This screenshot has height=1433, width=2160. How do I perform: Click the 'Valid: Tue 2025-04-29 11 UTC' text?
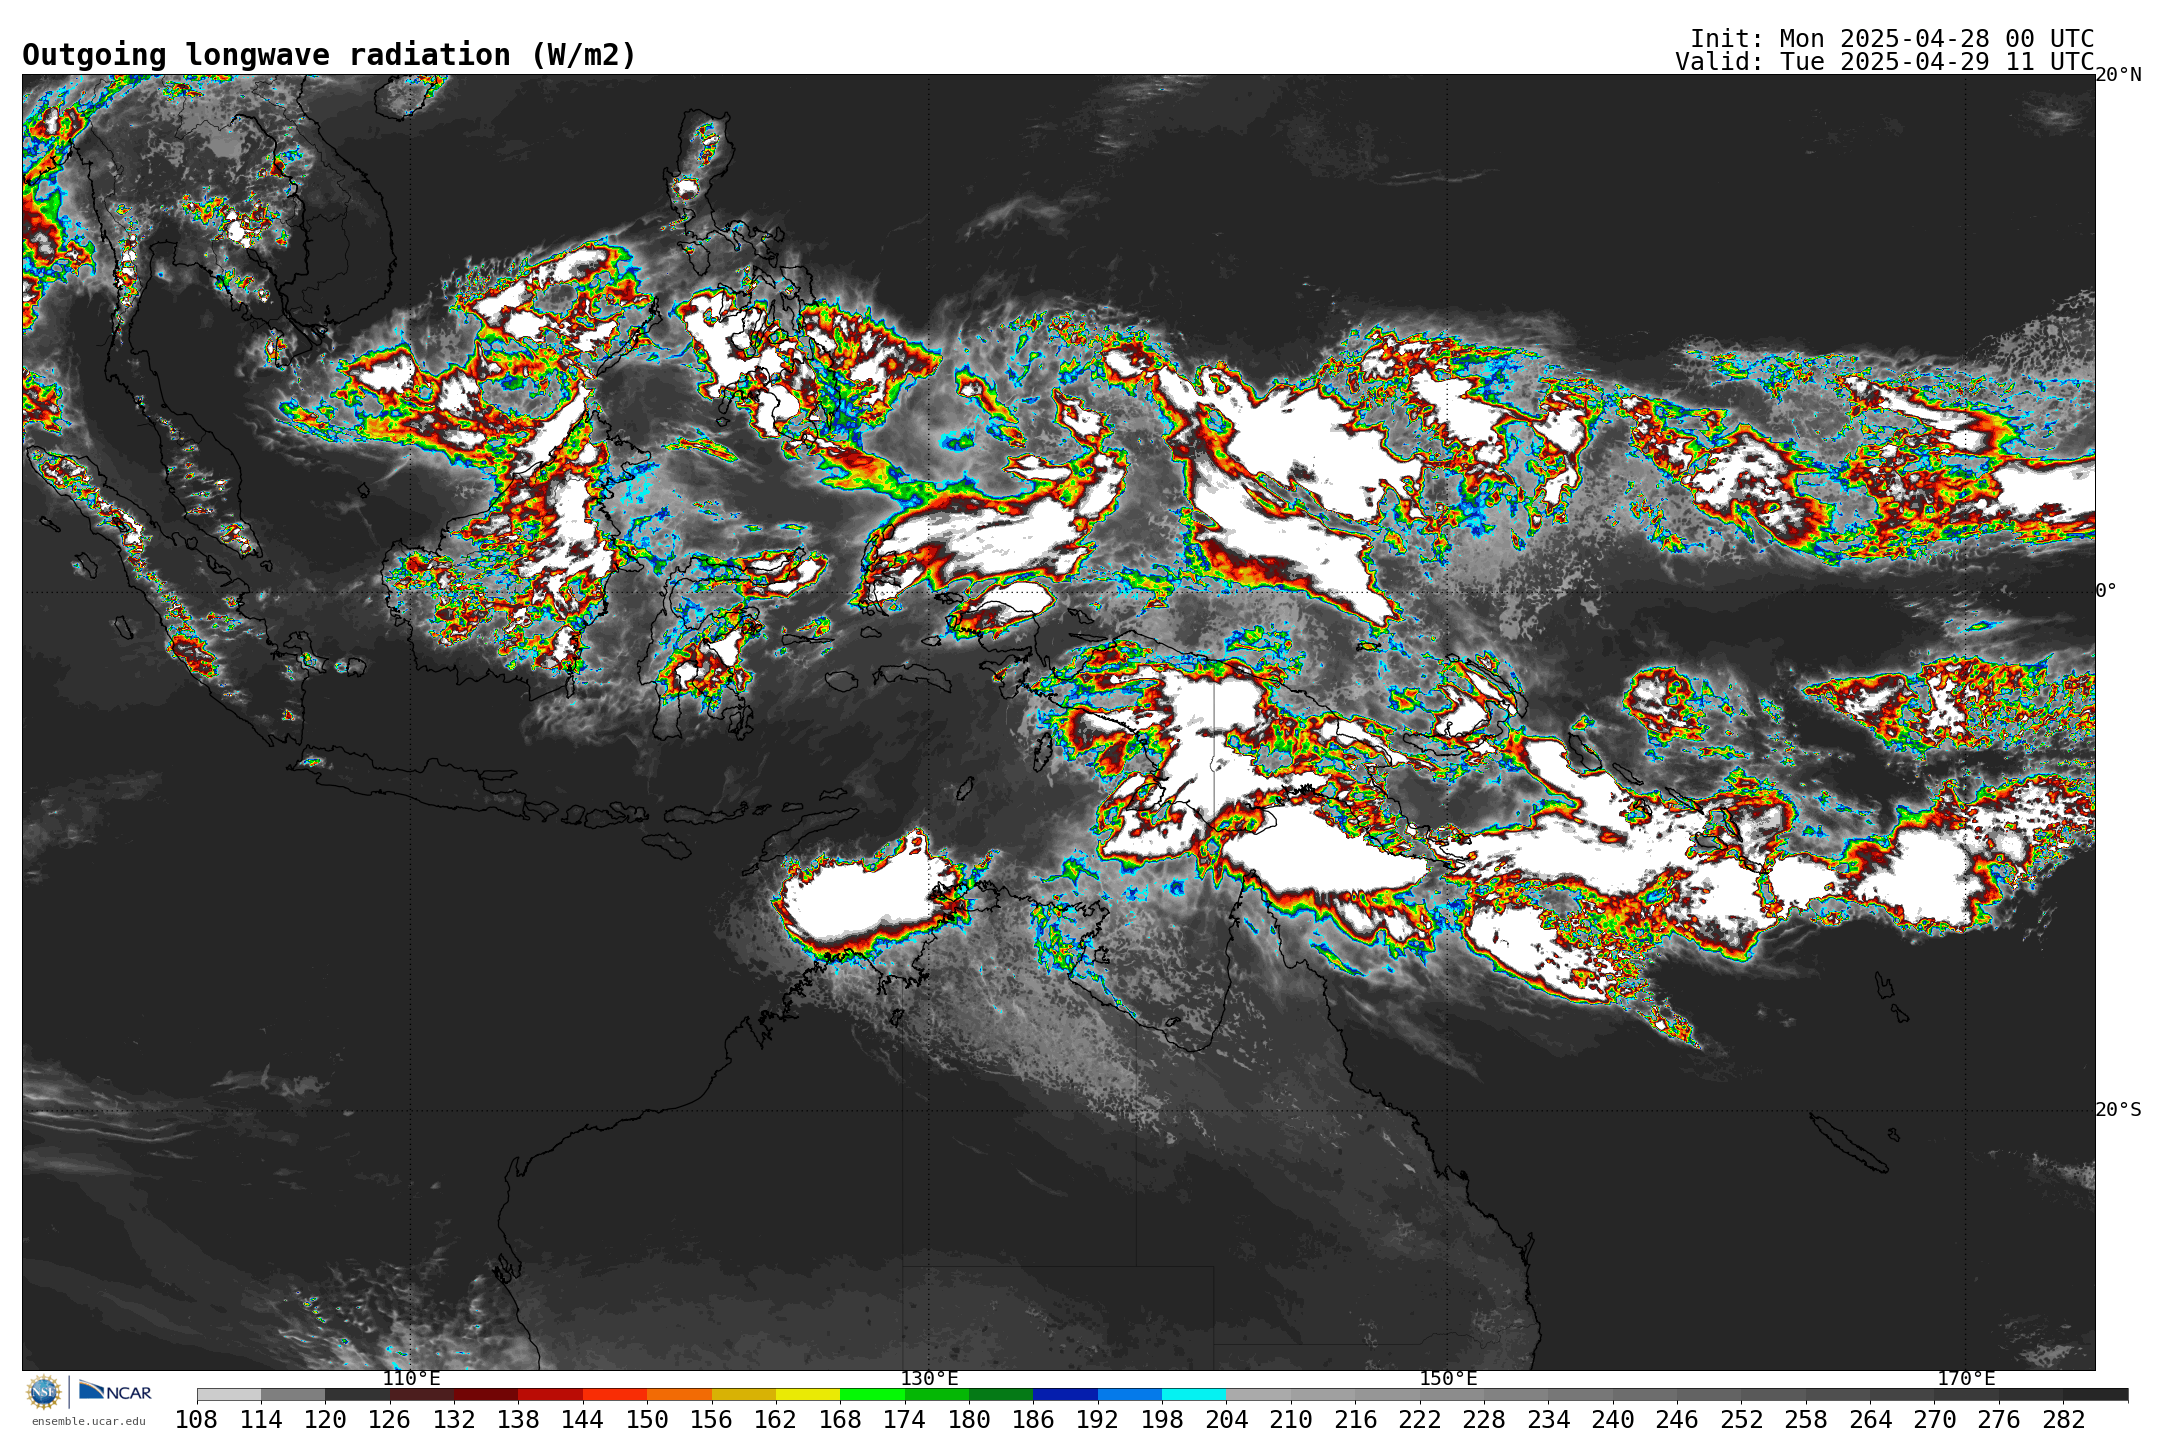(x=1885, y=62)
